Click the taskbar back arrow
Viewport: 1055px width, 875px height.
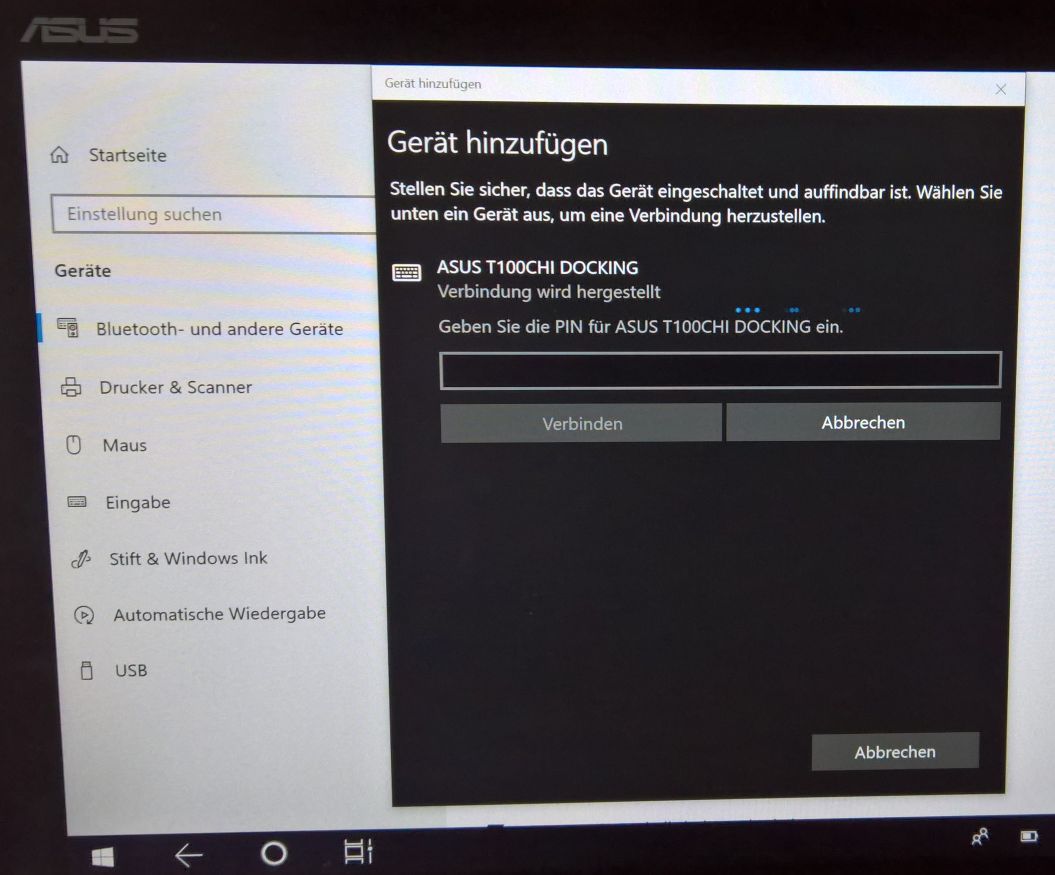click(188, 855)
